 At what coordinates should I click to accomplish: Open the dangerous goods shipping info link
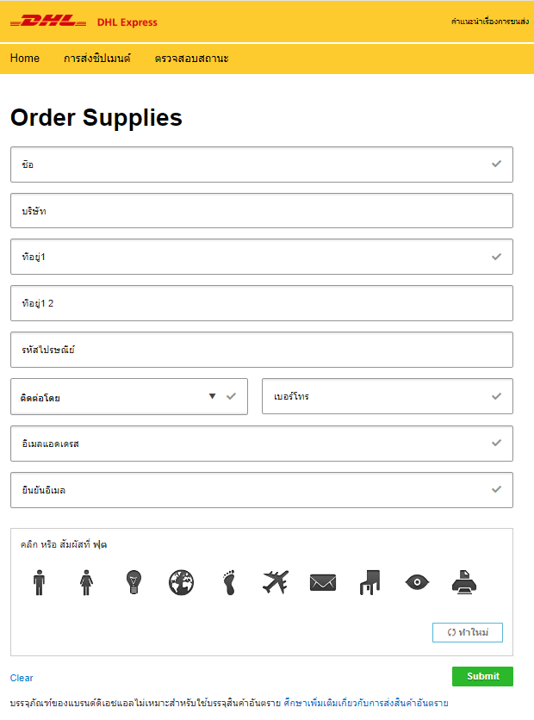click(366, 703)
